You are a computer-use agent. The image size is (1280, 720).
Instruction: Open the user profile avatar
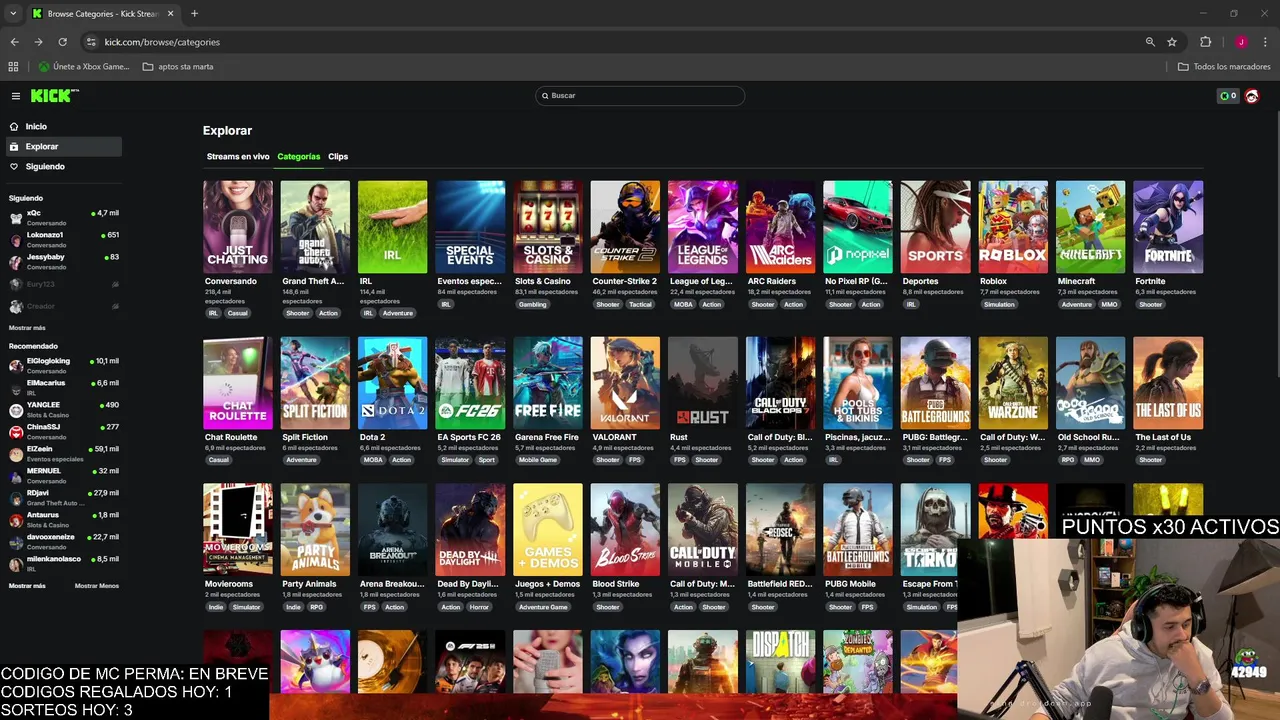point(1252,96)
